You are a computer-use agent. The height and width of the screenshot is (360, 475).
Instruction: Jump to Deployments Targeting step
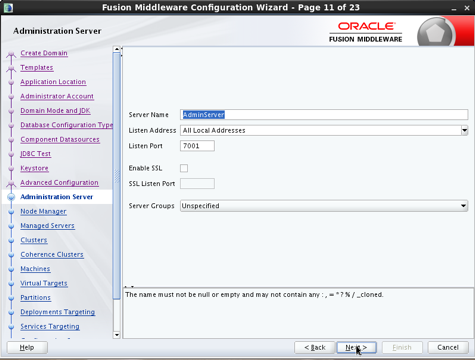pyautogui.click(x=57, y=312)
